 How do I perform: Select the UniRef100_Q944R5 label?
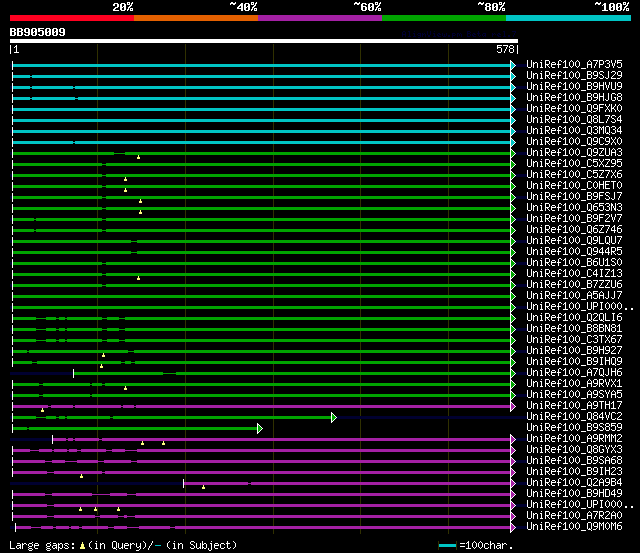click(574, 252)
